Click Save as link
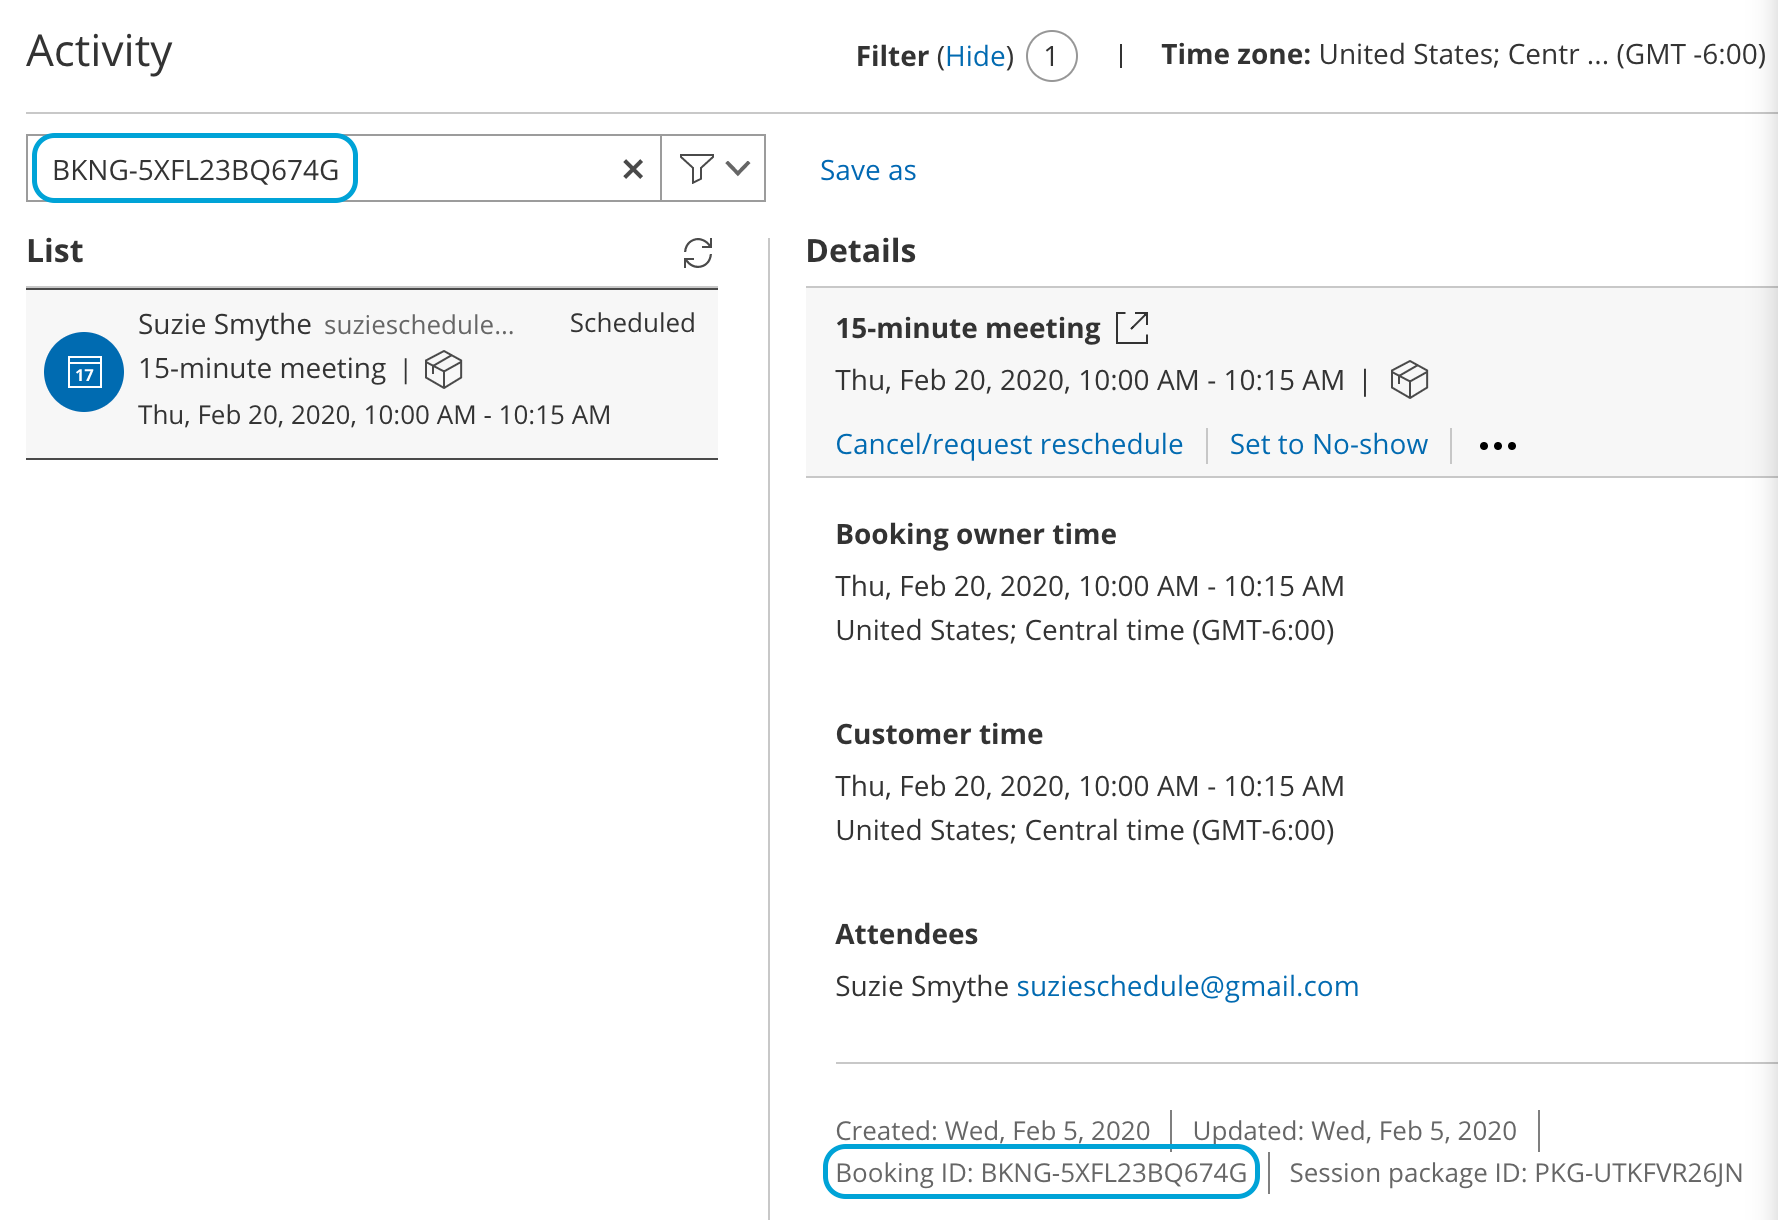The width and height of the screenshot is (1778, 1220). 867,170
